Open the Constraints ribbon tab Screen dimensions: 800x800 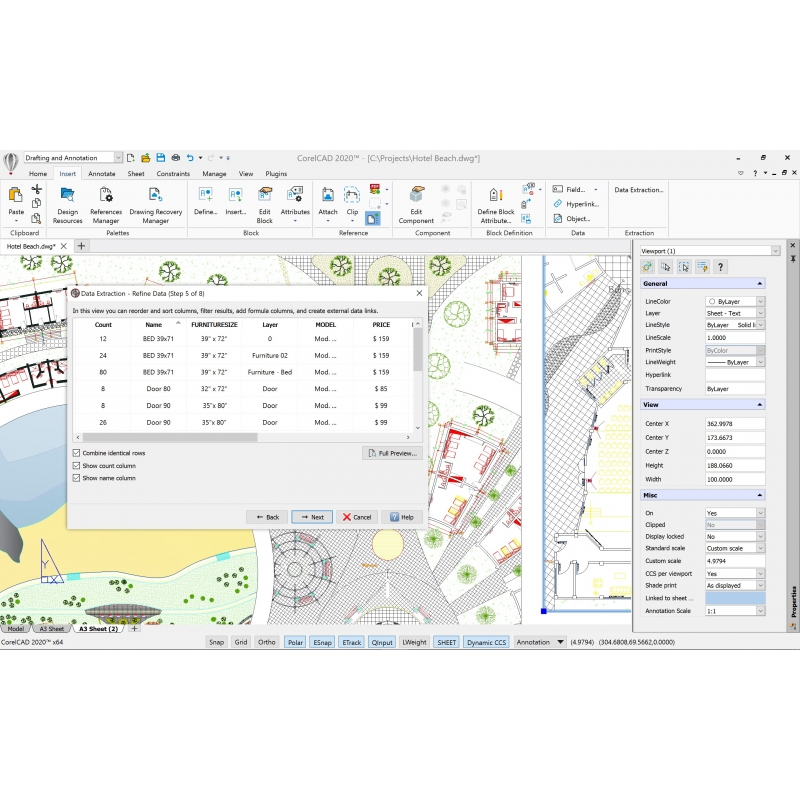[173, 174]
